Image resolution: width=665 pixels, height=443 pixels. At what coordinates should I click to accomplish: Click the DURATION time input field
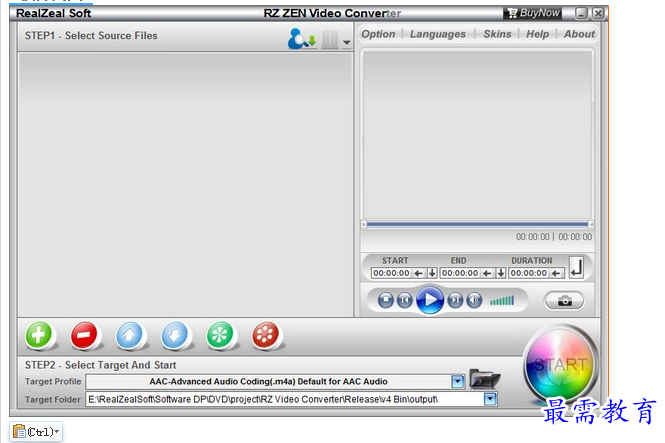[x=529, y=273]
